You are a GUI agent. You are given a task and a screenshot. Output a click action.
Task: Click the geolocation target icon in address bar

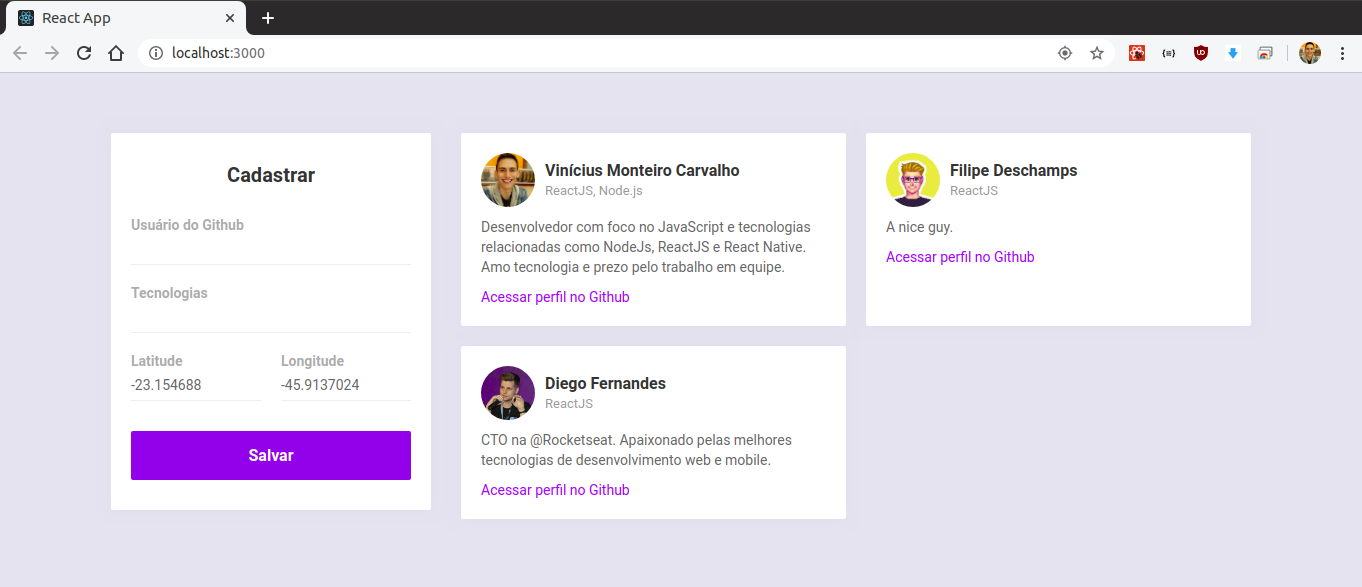coord(1065,52)
